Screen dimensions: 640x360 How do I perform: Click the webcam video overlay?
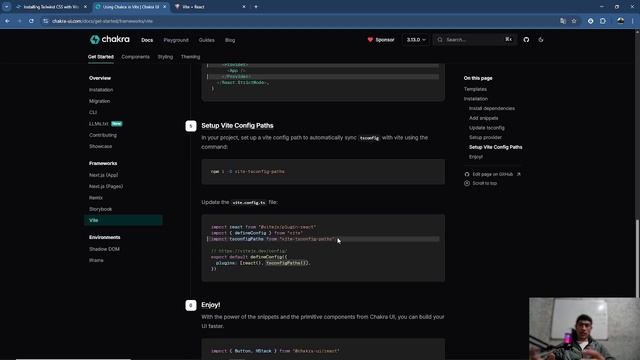(584, 329)
